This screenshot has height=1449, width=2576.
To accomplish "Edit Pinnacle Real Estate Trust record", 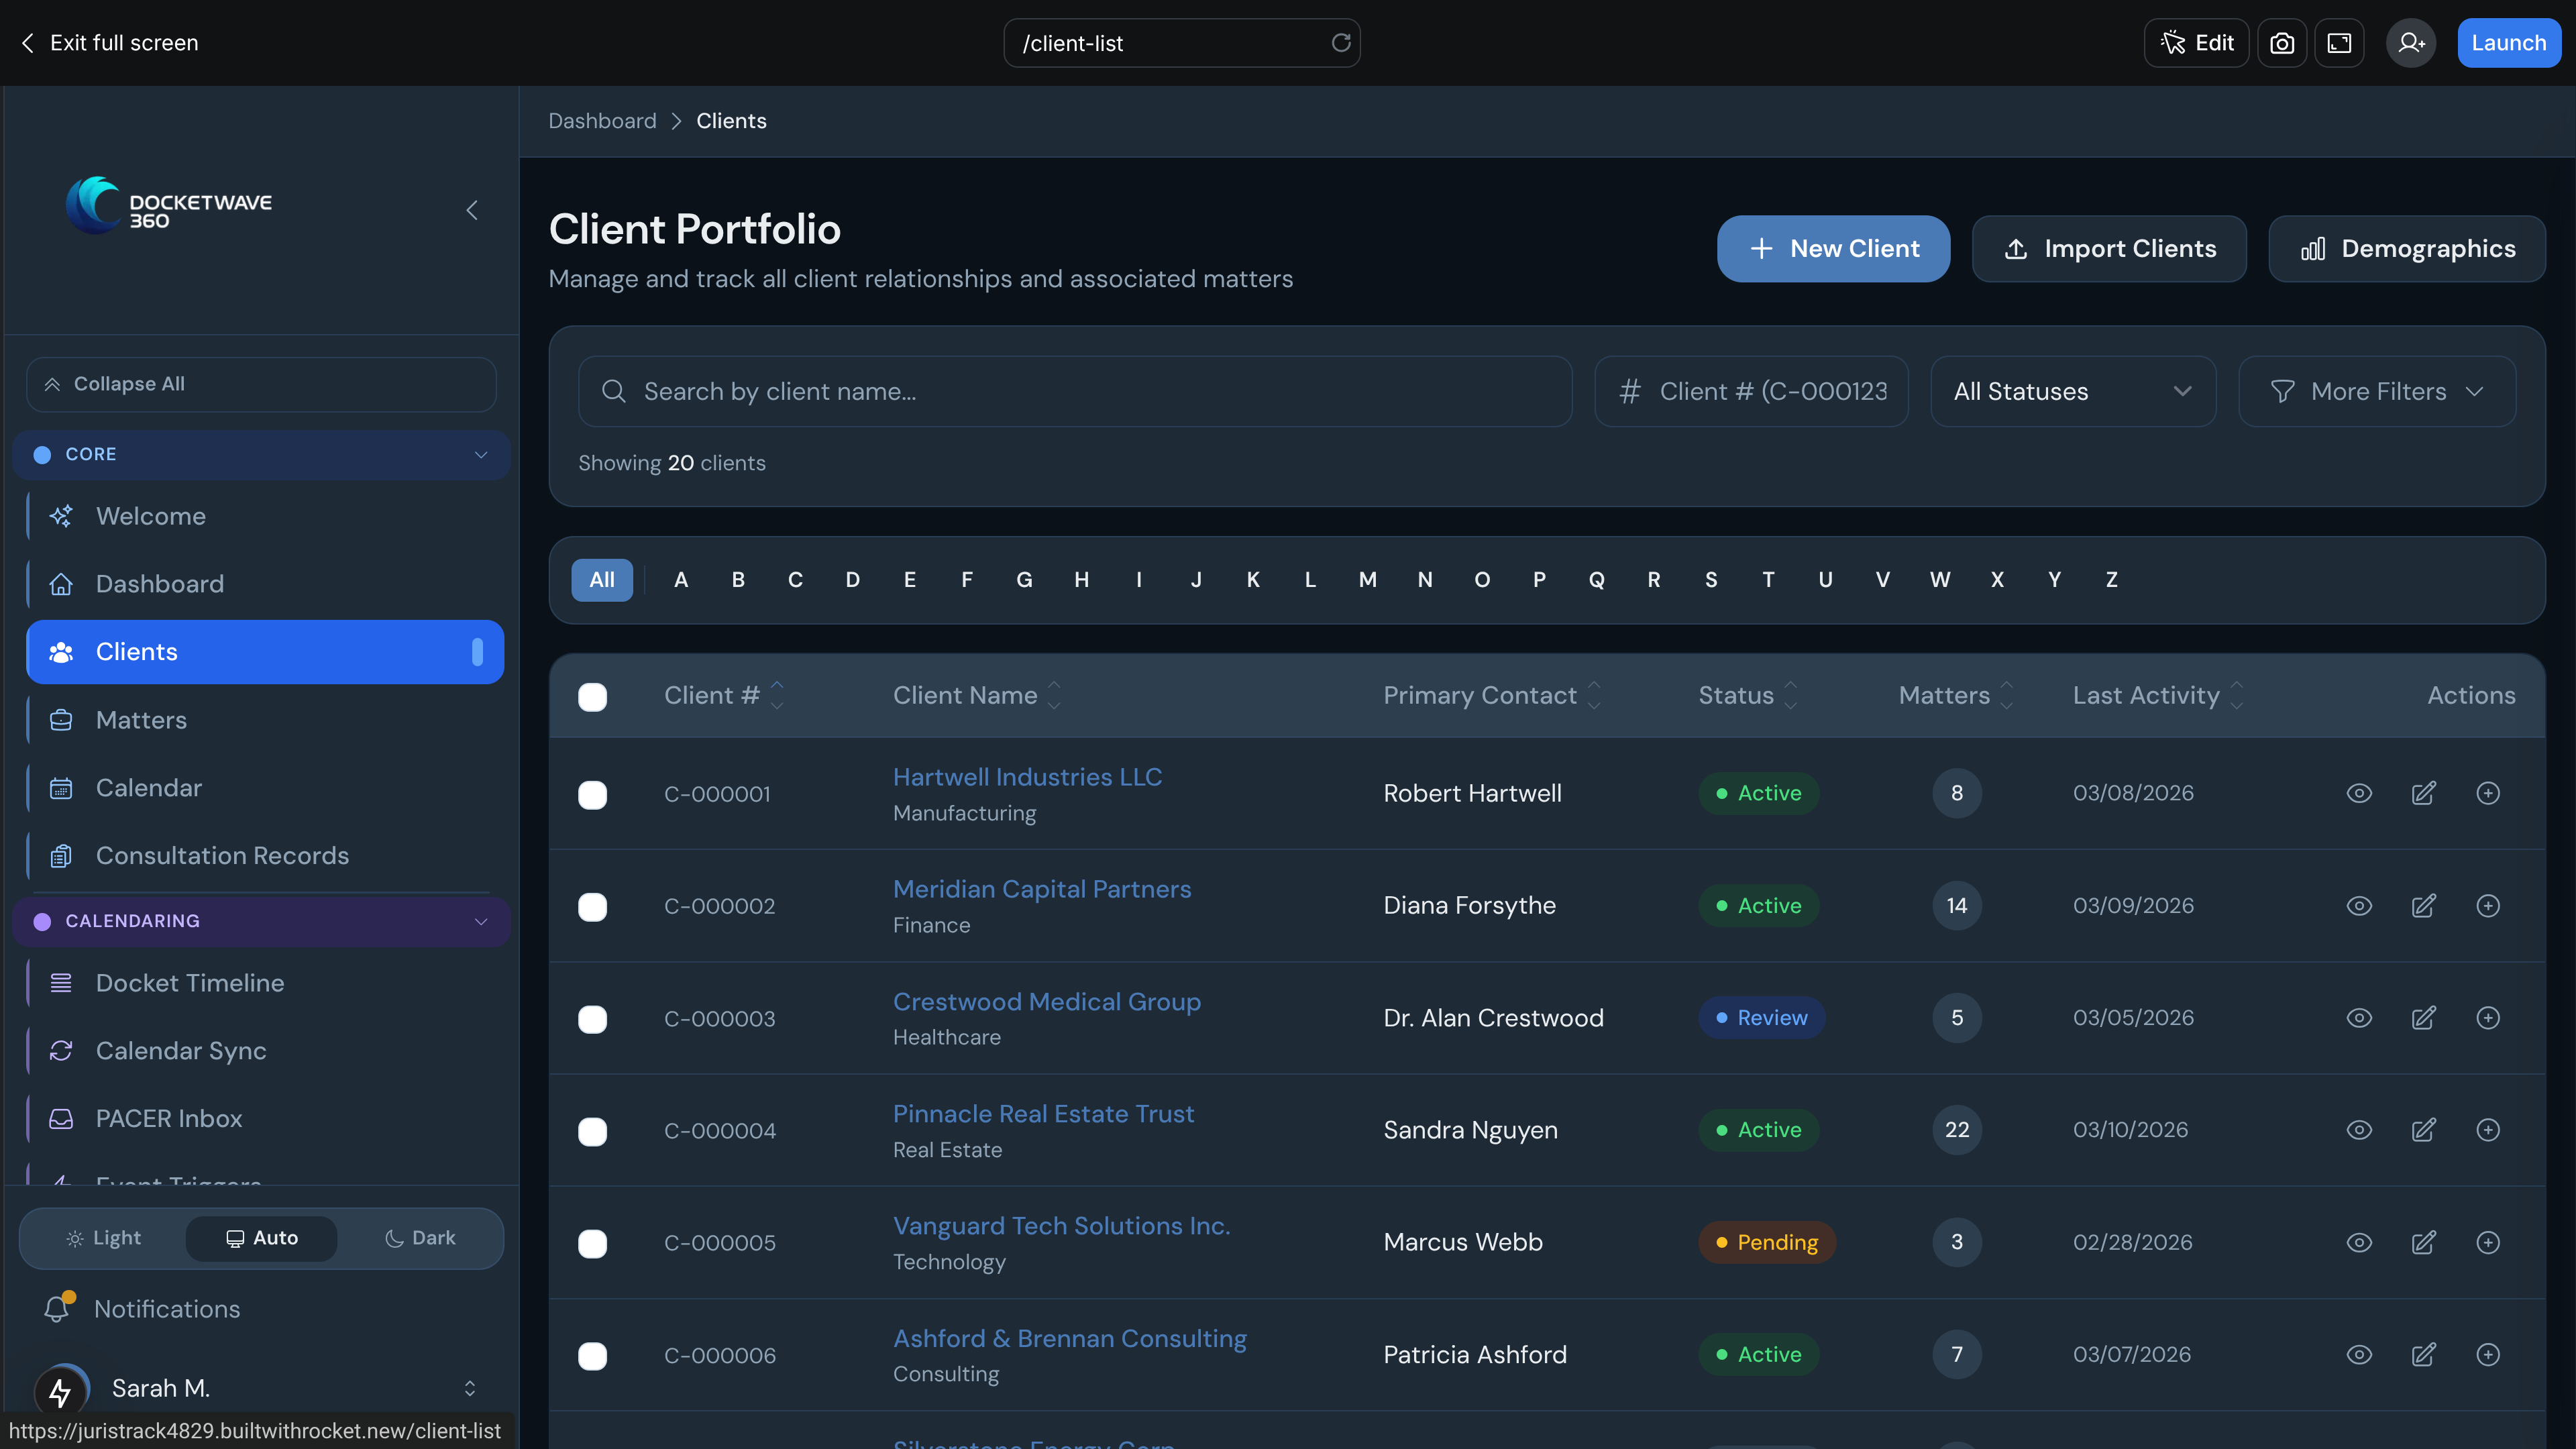I will coord(2423,1130).
